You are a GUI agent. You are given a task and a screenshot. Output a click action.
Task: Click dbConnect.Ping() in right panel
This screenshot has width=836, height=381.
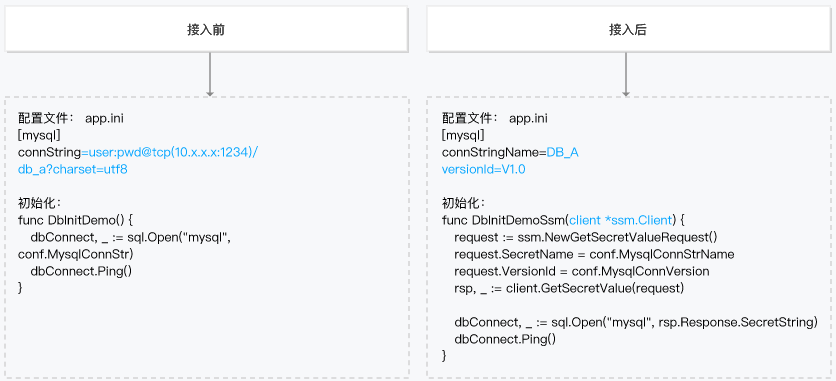click(505, 339)
